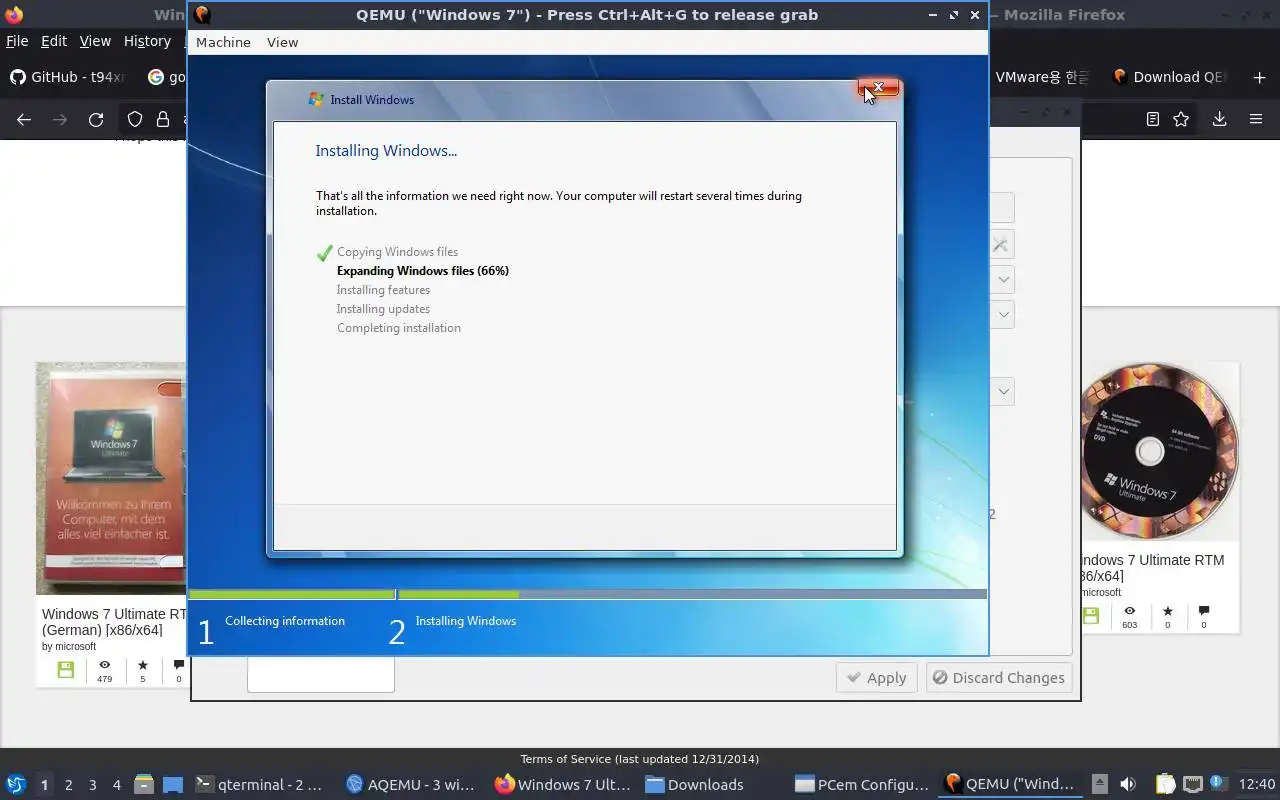The image size is (1280, 800).
Task: Click the site lock padlock icon
Action: [163, 120]
